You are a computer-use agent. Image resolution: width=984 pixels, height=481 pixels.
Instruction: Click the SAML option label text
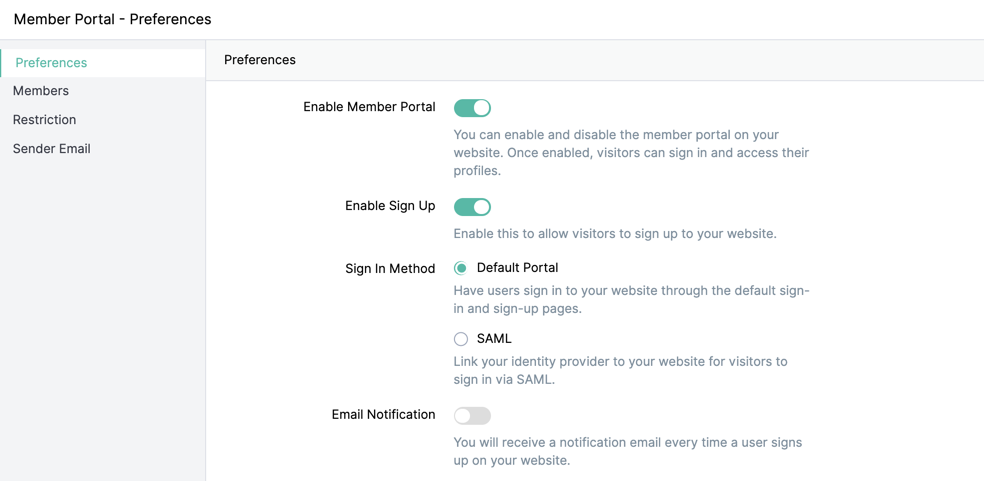pos(494,338)
